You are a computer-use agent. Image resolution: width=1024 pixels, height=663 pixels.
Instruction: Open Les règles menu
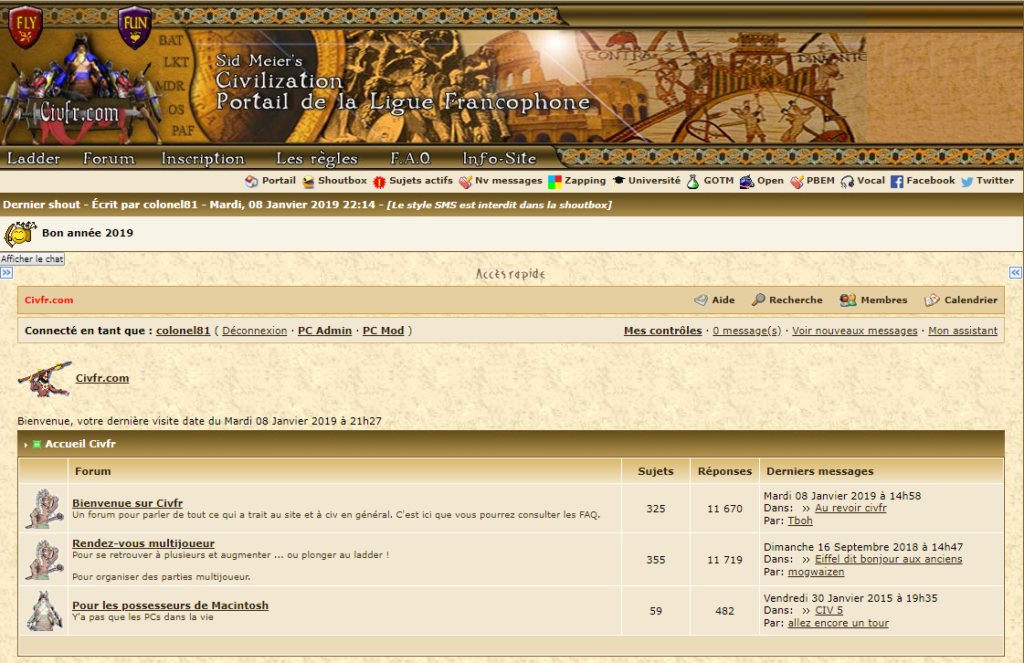pyautogui.click(x=317, y=159)
